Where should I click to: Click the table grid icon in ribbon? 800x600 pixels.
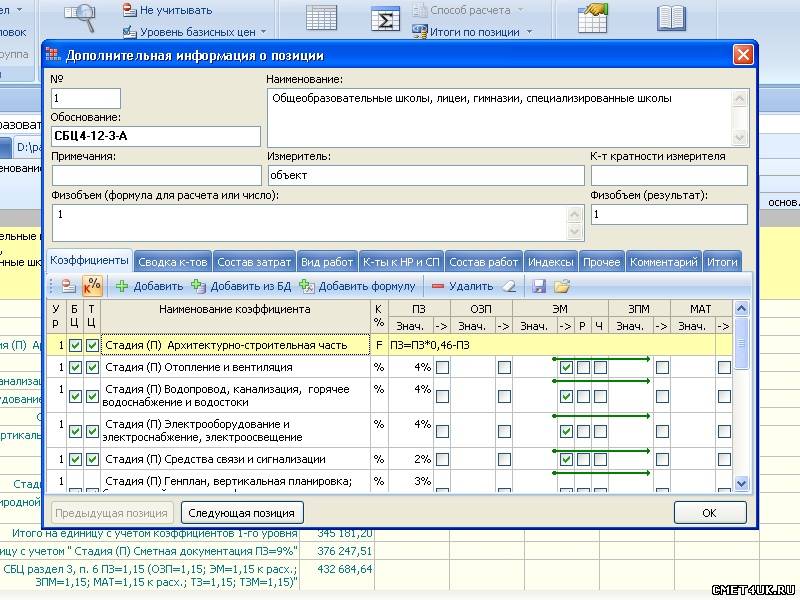point(321,19)
